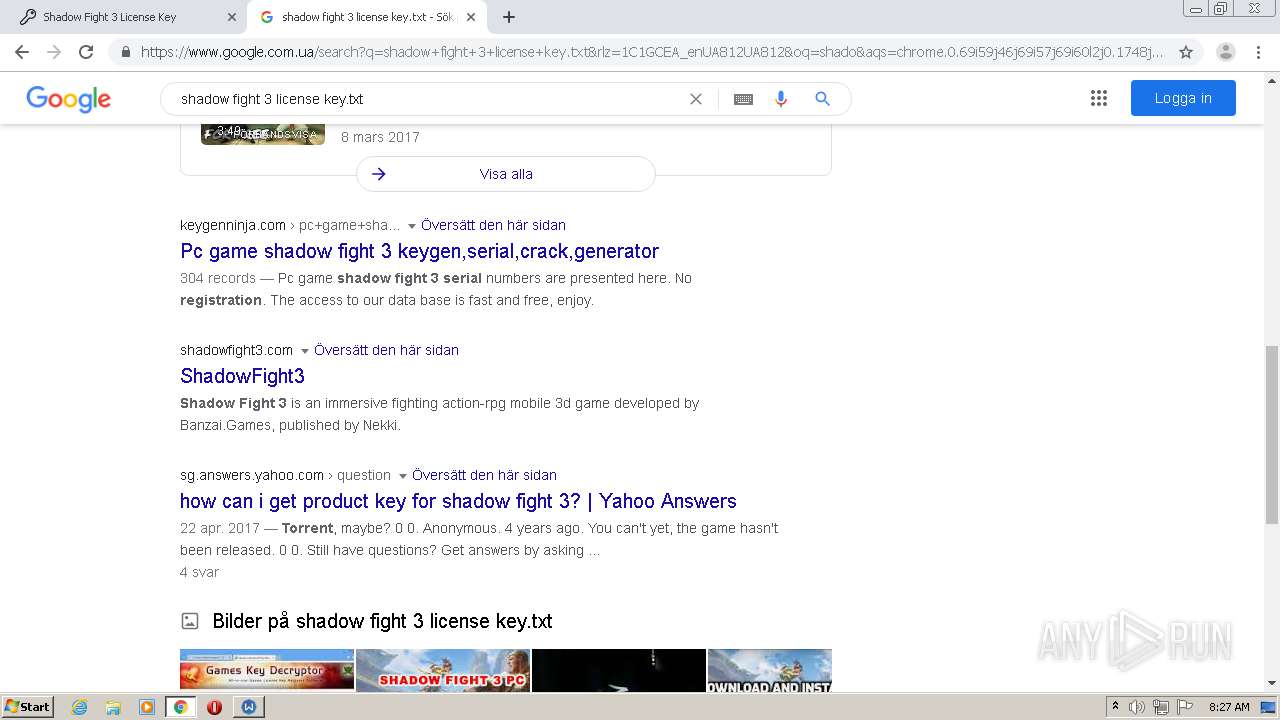Viewport: 1280px width, 720px height.
Task: Bookmark this page with star icon
Action: (x=1186, y=52)
